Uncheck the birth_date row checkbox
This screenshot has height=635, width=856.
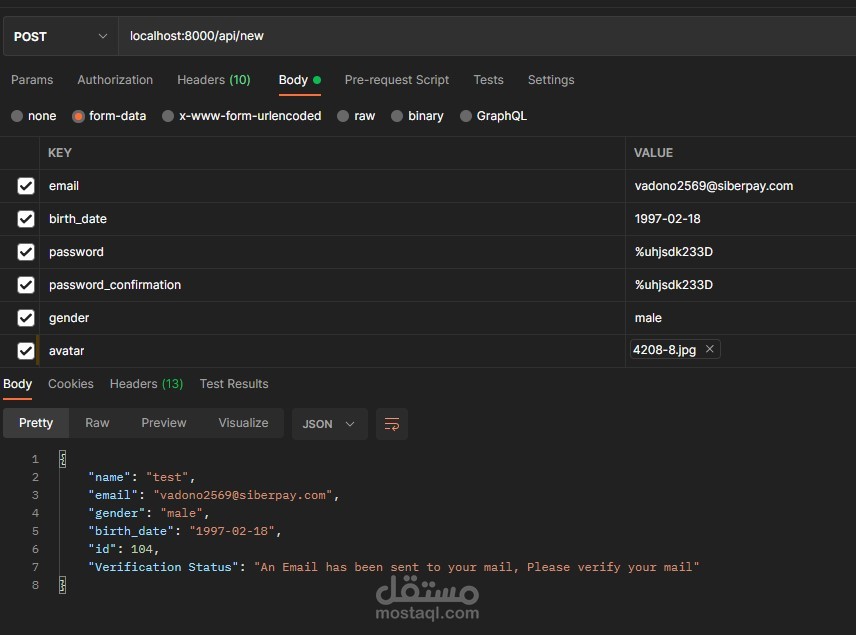(26, 219)
